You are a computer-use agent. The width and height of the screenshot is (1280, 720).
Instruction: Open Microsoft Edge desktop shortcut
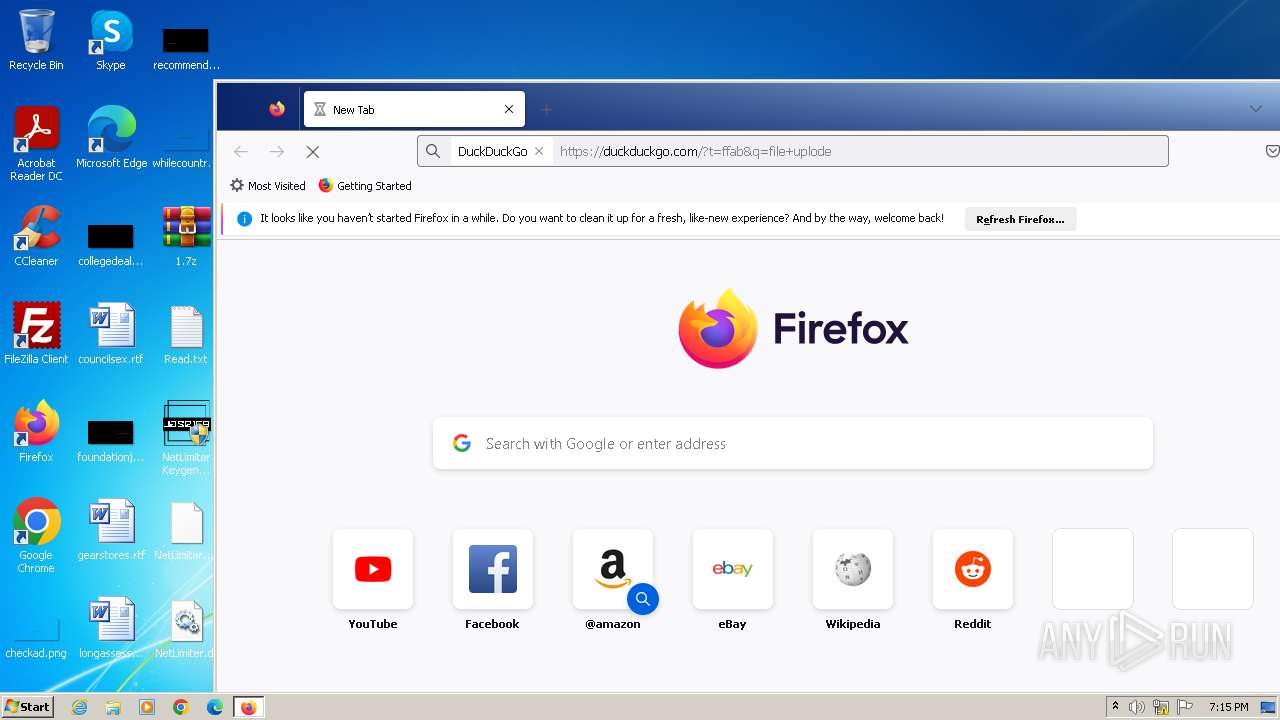pyautogui.click(x=111, y=138)
